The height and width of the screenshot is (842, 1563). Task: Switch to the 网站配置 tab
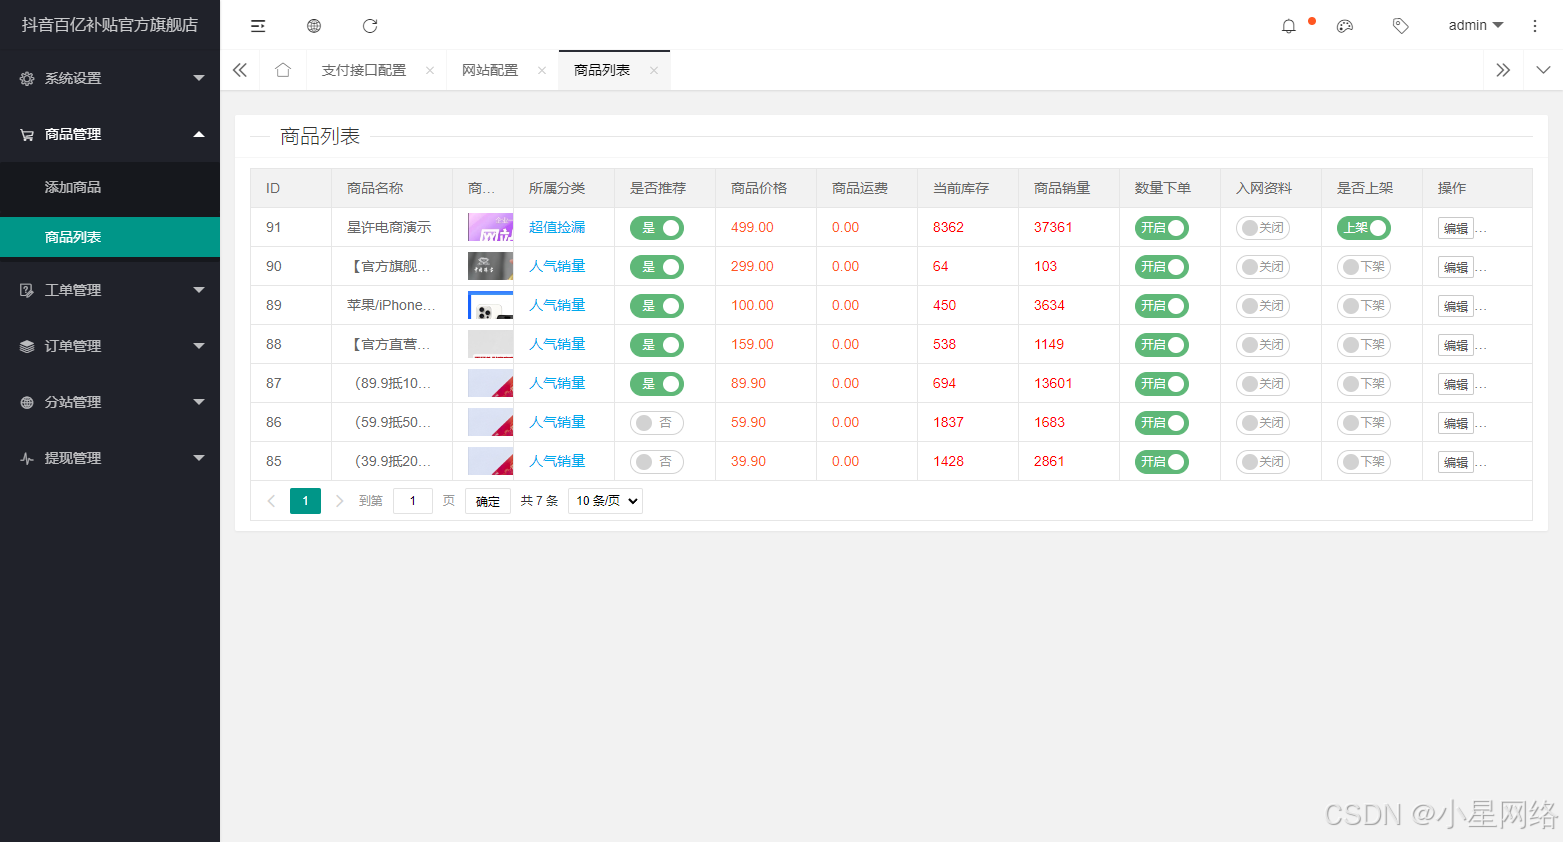(490, 70)
